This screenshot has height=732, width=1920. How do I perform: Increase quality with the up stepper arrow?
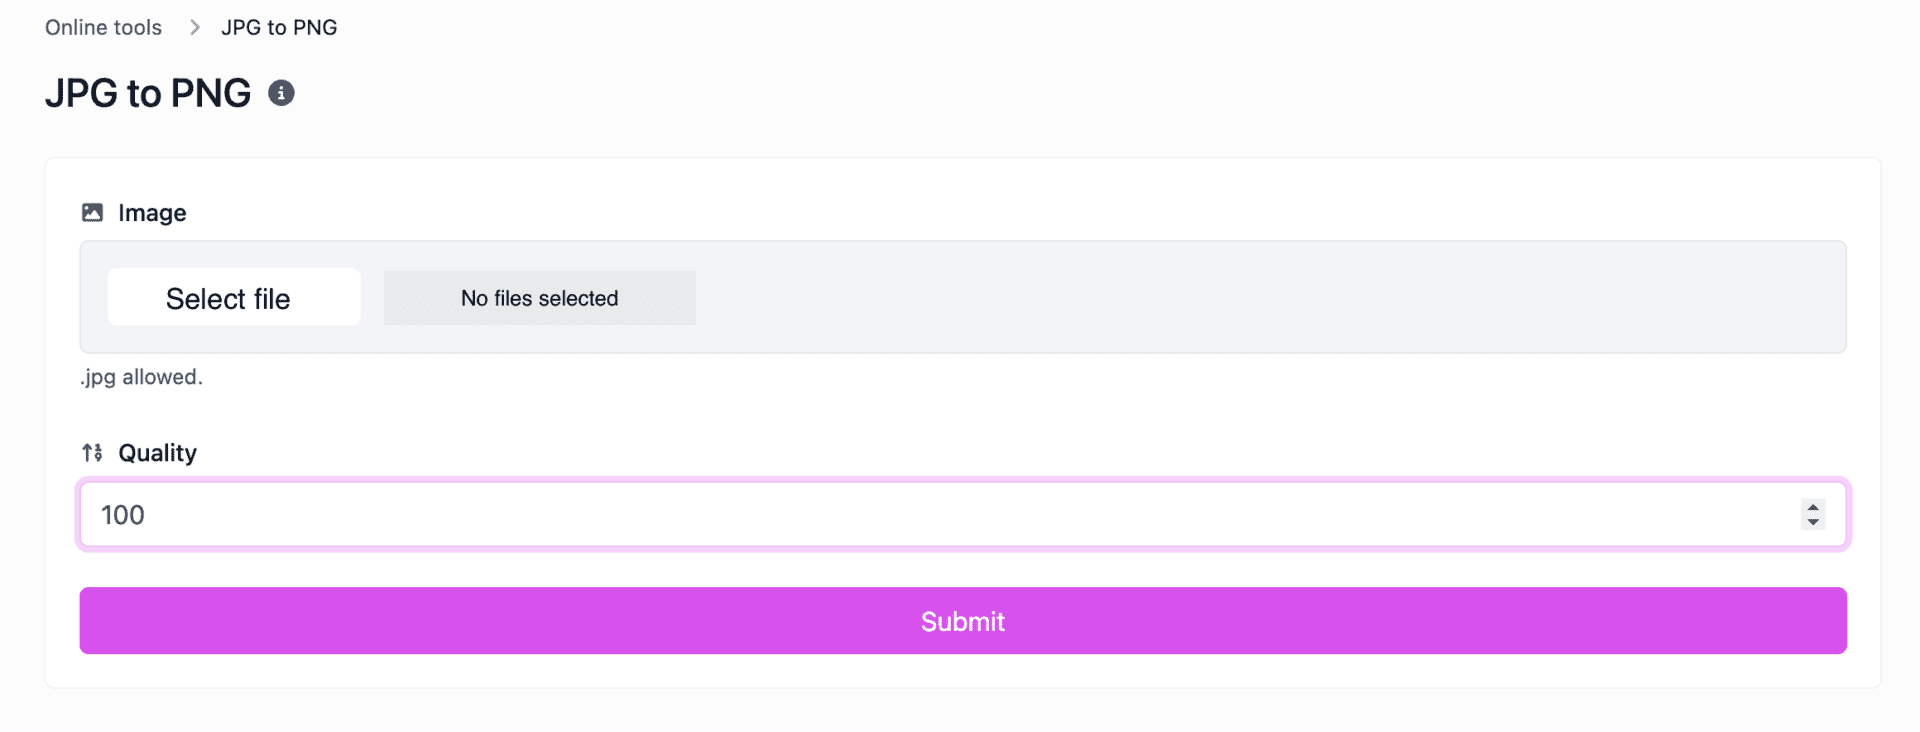(1813, 507)
